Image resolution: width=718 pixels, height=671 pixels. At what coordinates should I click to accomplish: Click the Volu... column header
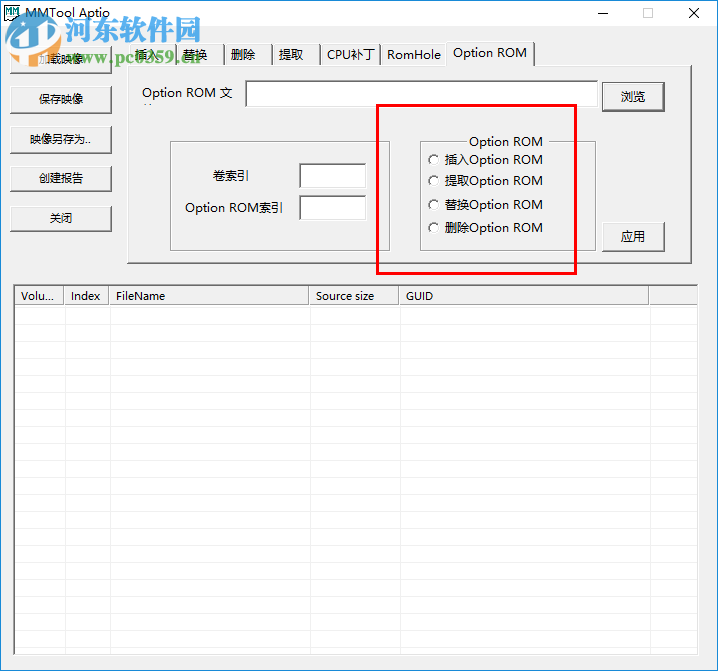40,296
